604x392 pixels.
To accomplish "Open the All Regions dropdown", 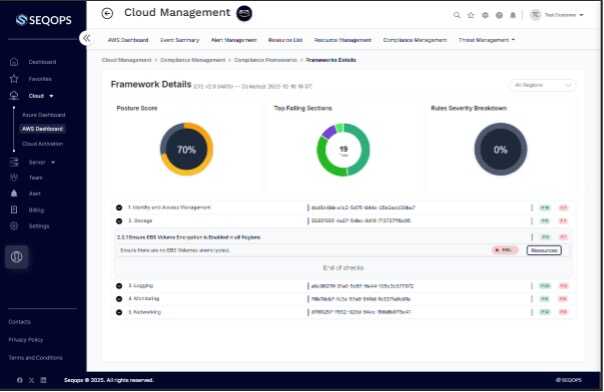I will click(x=542, y=85).
